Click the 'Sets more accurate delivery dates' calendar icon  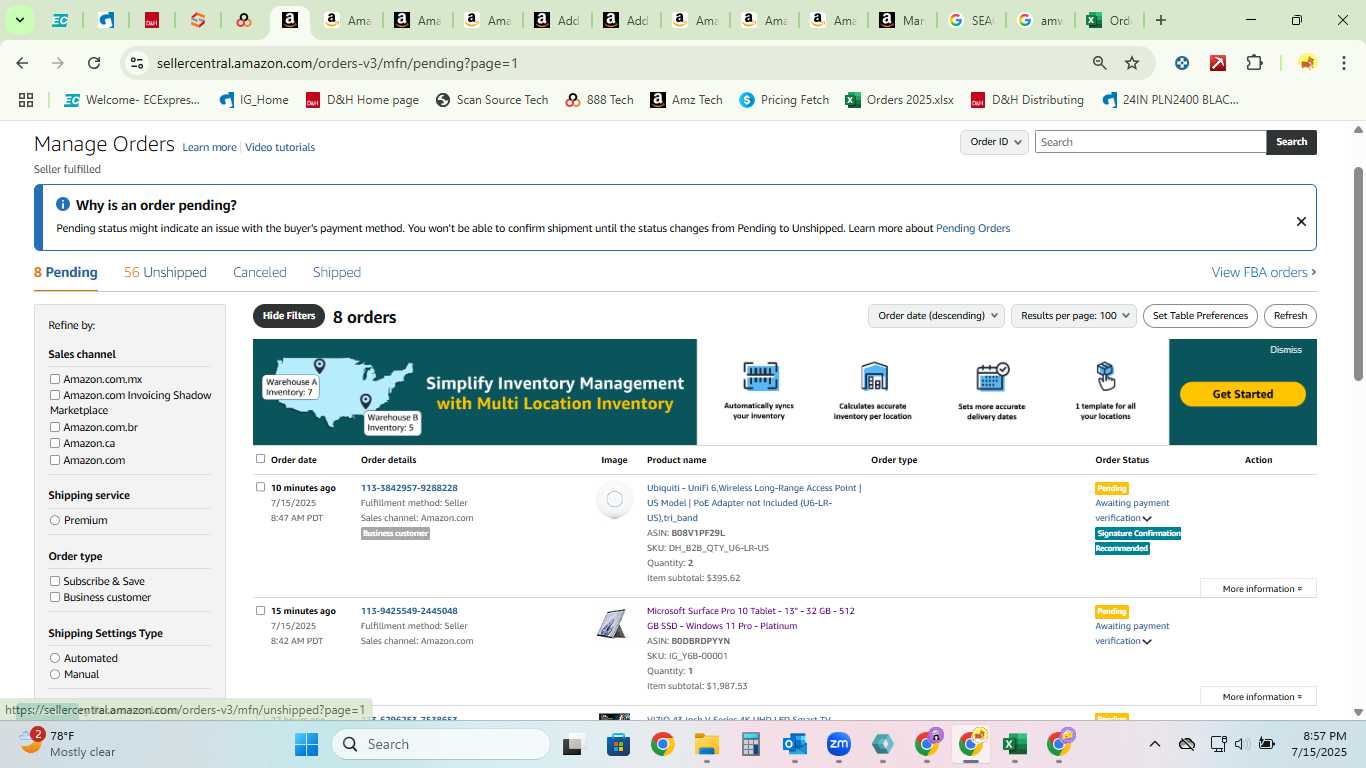[991, 377]
